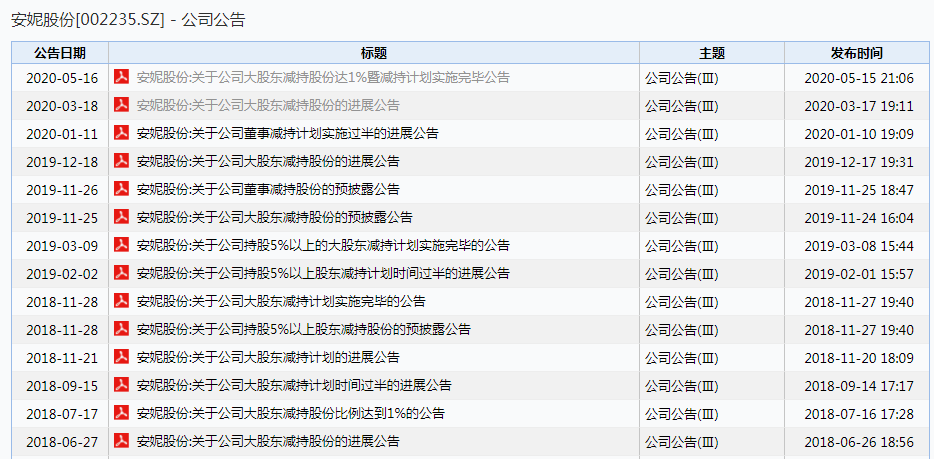Click PDF icon in 2020-01-11 row
Image resolution: width=934 pixels, height=459 pixels.
pyautogui.click(x=122, y=133)
